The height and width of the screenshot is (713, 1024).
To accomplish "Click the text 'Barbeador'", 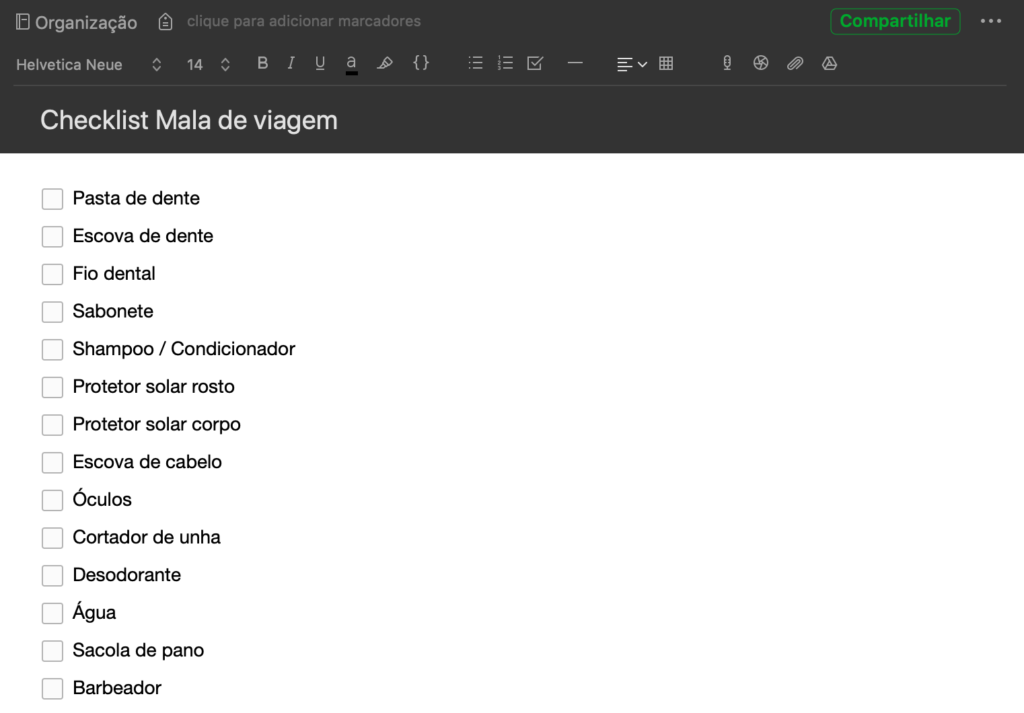I will coord(117,688).
